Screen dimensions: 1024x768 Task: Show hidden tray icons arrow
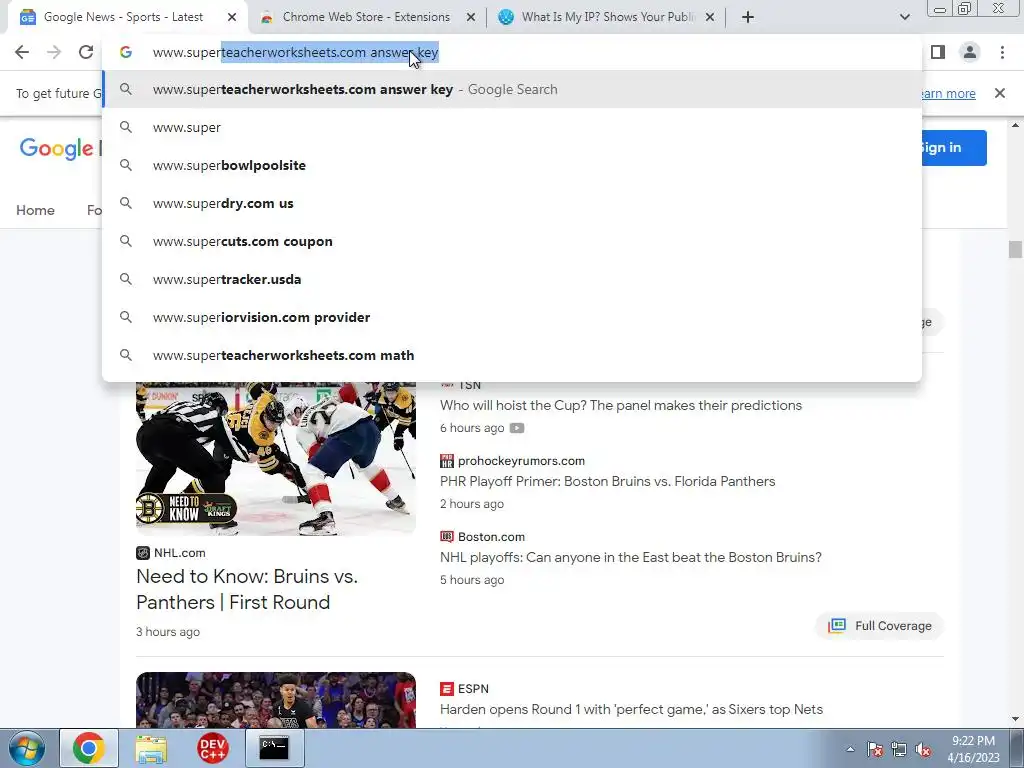pos(850,749)
